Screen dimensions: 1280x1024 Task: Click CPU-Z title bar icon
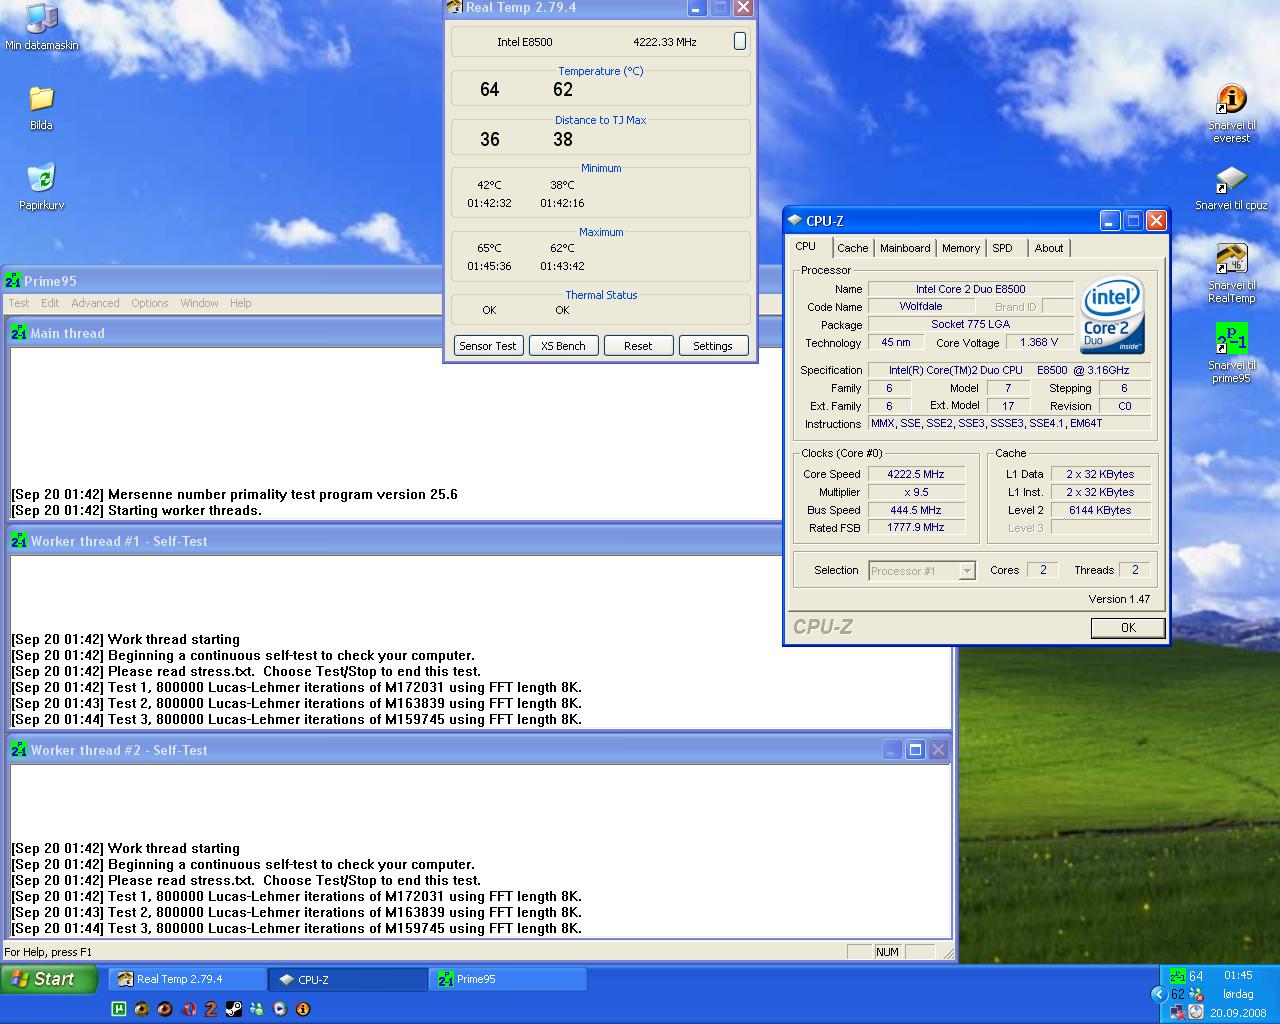tap(795, 221)
